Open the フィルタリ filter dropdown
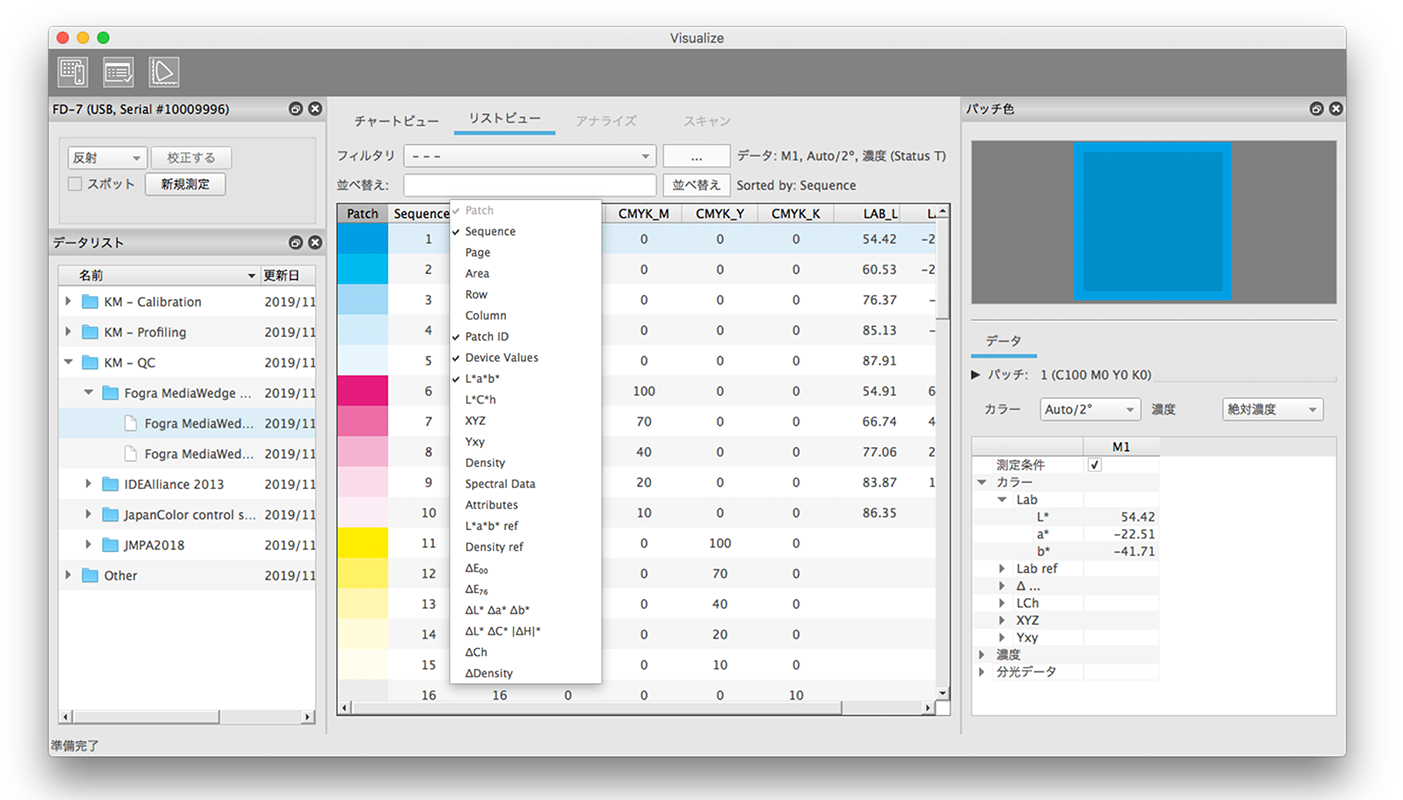1403x800 pixels. (x=530, y=157)
